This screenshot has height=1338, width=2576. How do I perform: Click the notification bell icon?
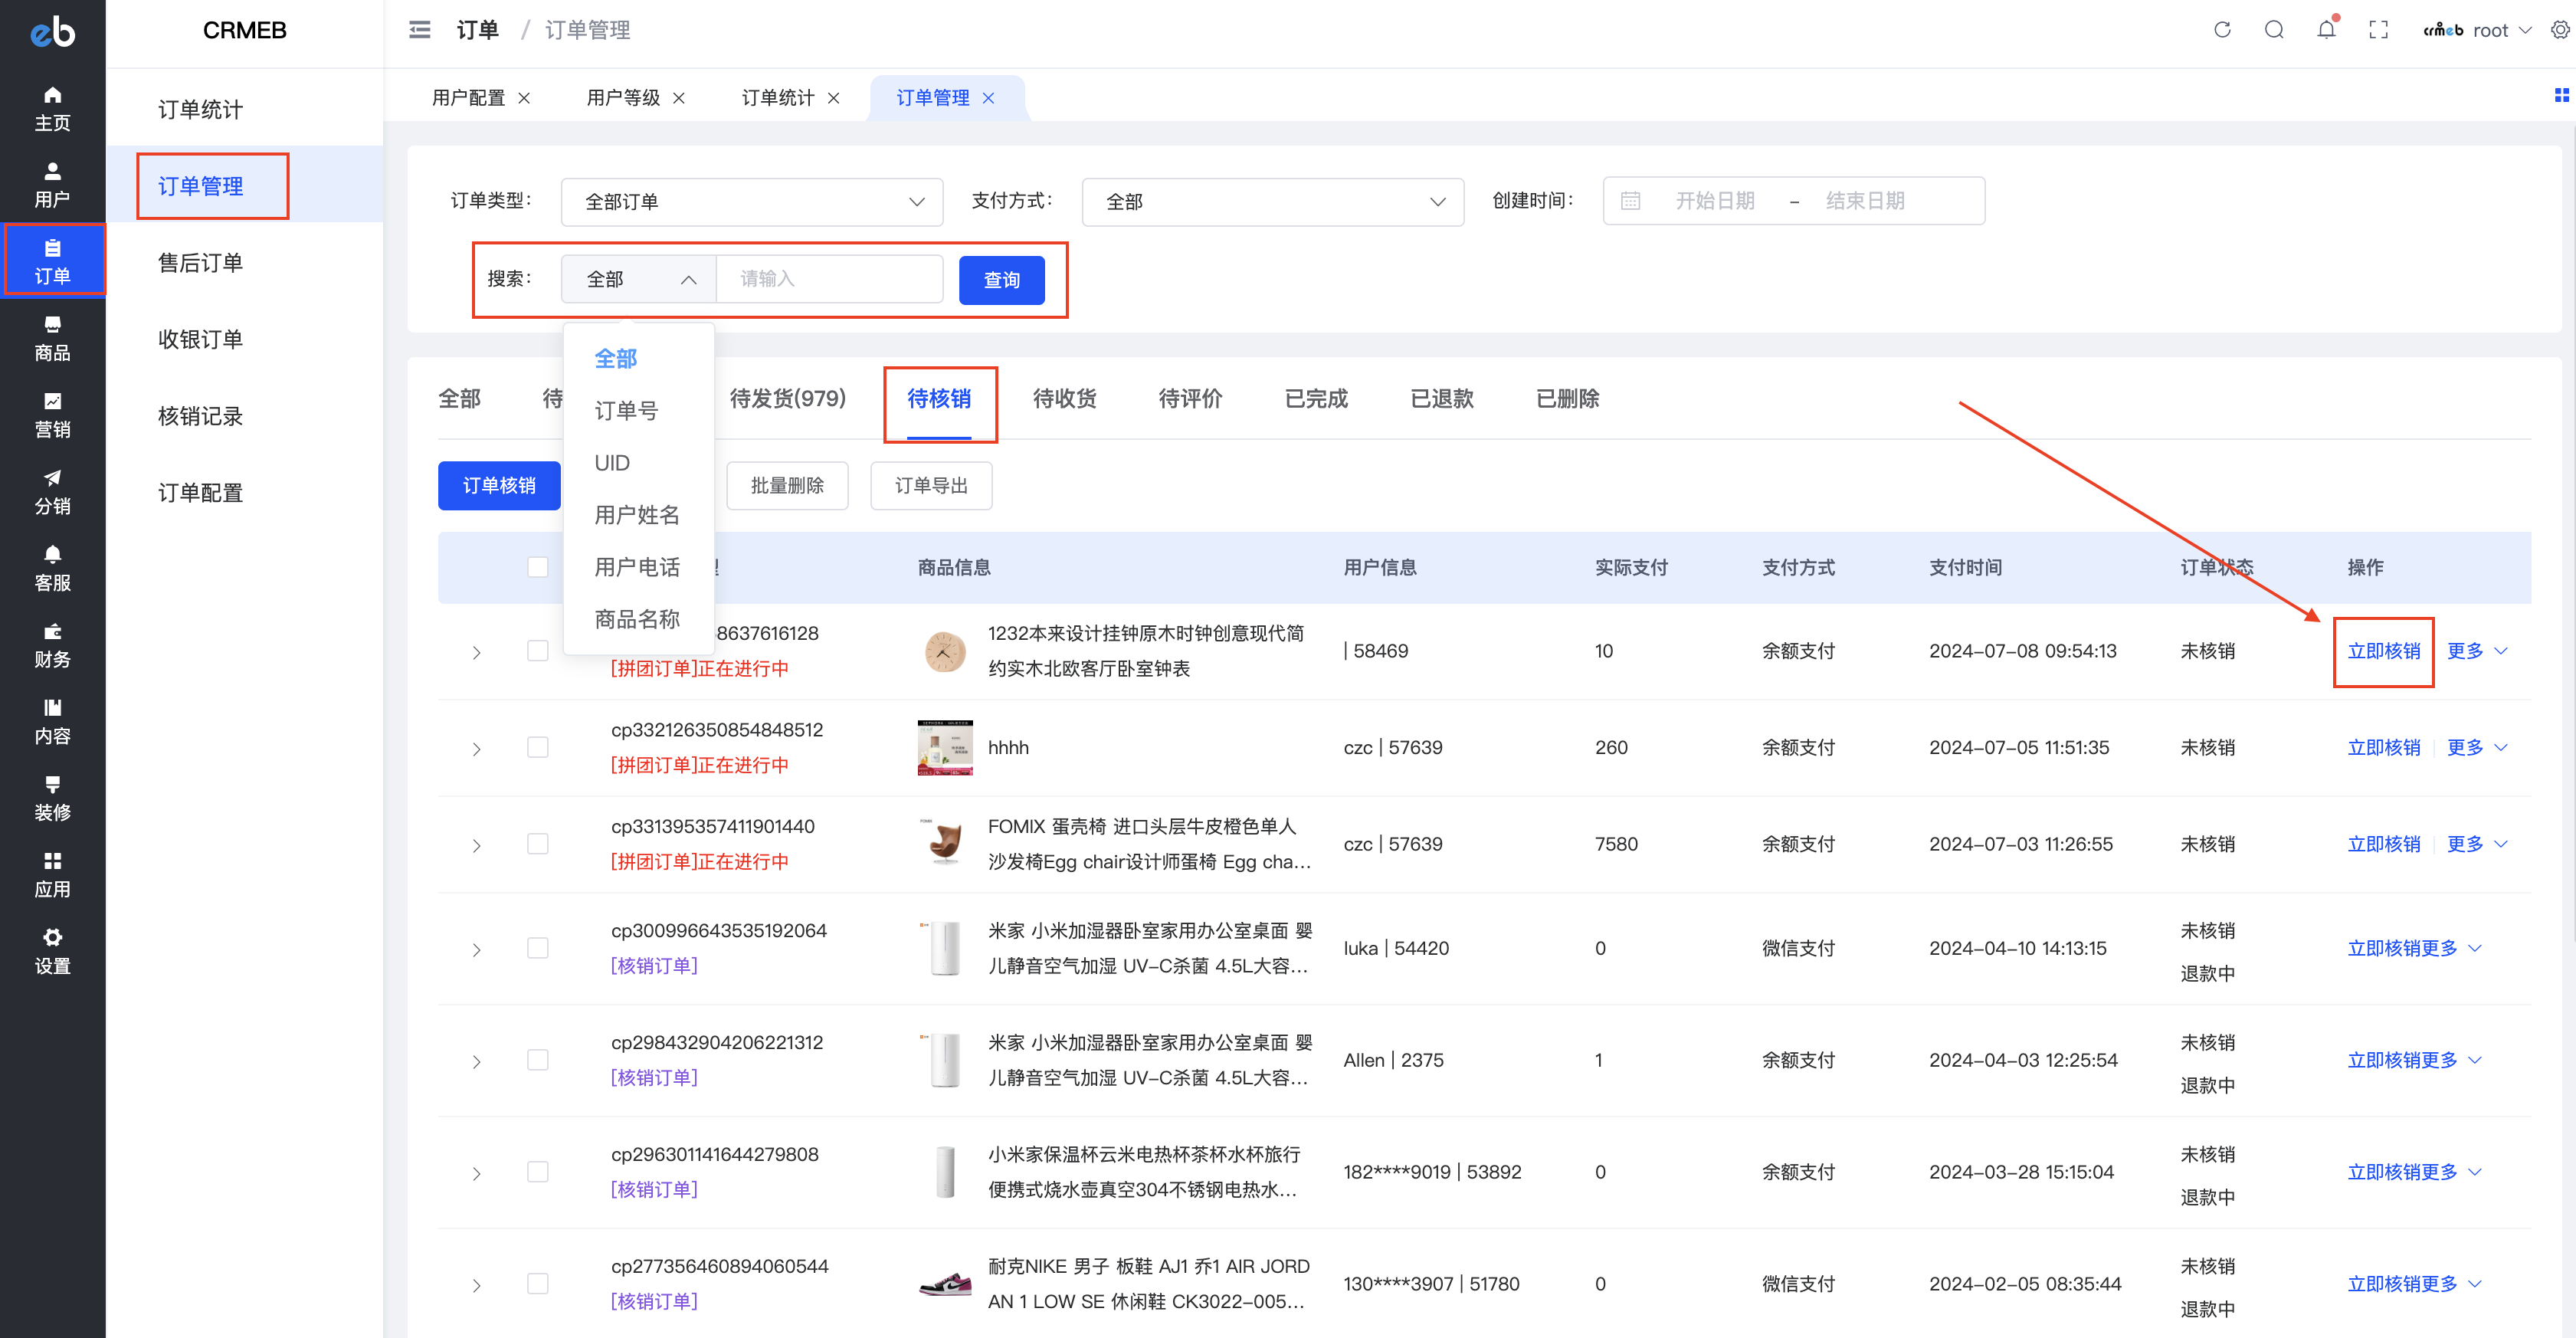[2326, 29]
